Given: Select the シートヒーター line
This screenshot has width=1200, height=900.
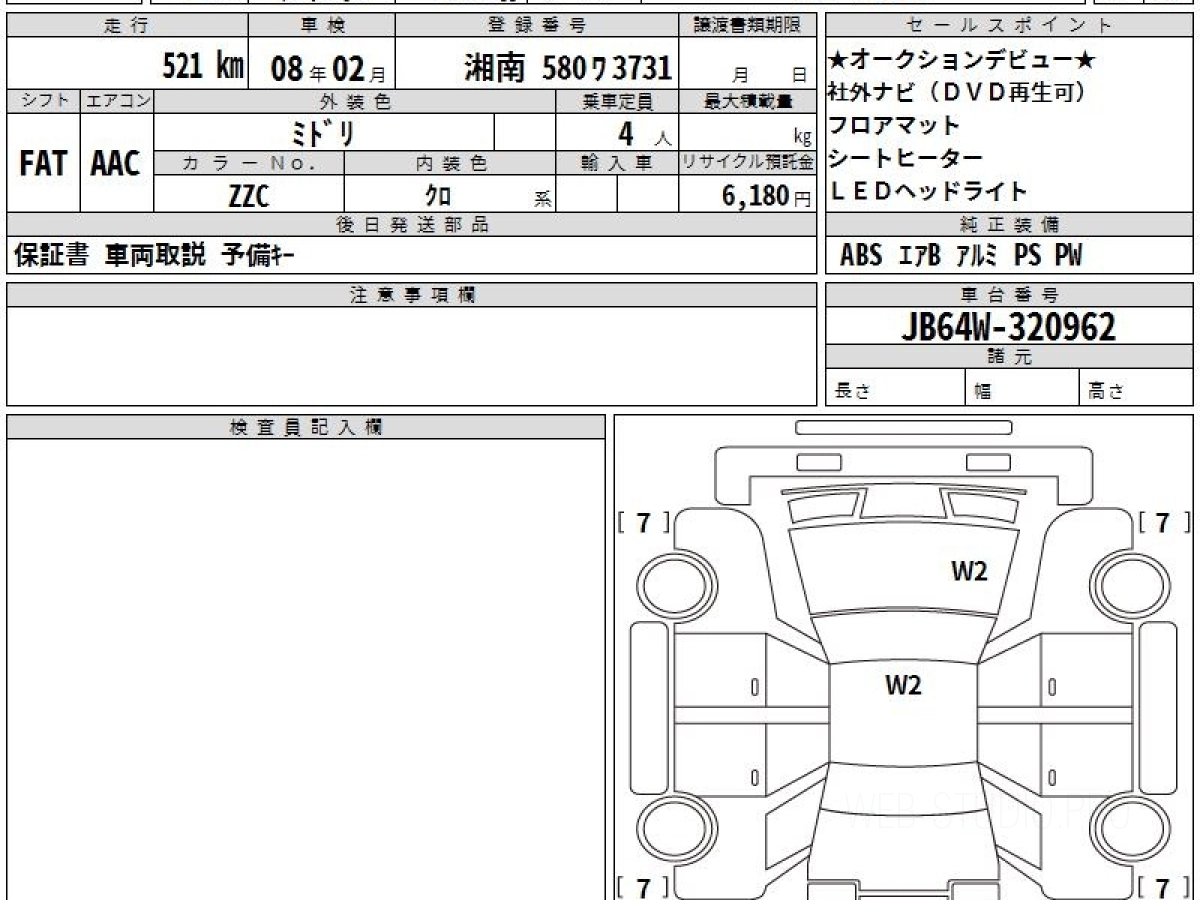Looking at the screenshot, I should [906, 158].
